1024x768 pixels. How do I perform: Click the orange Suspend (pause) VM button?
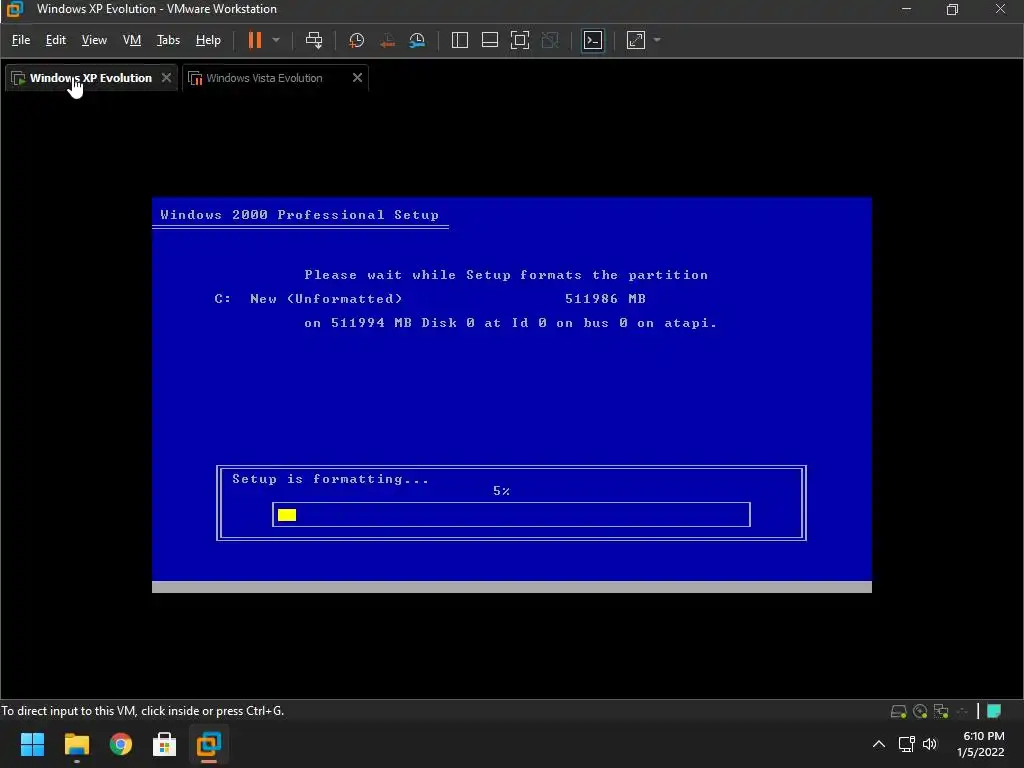click(x=255, y=40)
